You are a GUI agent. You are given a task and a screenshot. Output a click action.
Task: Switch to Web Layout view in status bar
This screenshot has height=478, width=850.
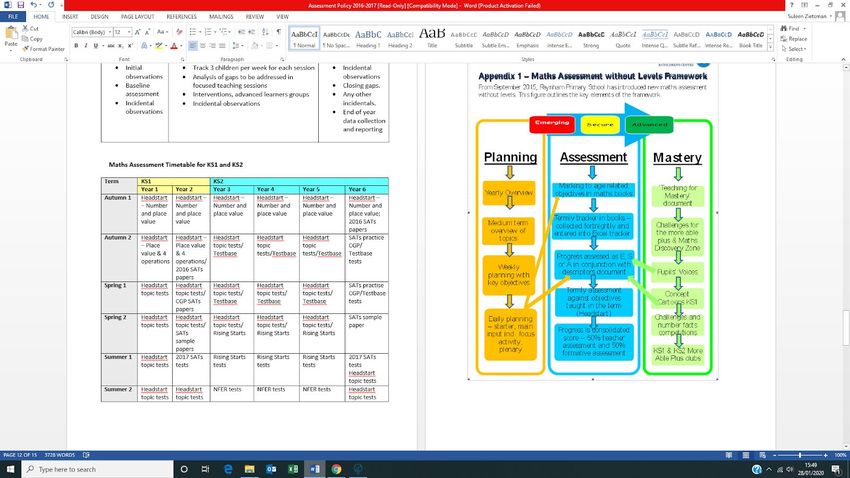[763, 455]
